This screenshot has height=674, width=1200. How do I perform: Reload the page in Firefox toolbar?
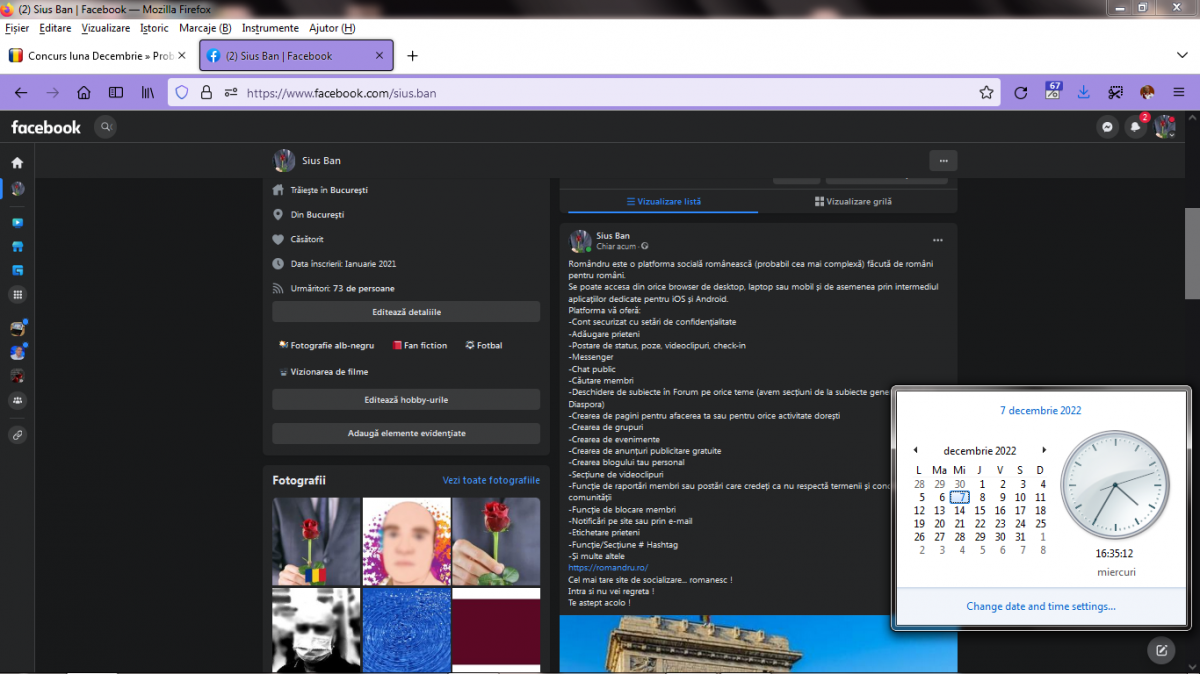click(x=1020, y=93)
